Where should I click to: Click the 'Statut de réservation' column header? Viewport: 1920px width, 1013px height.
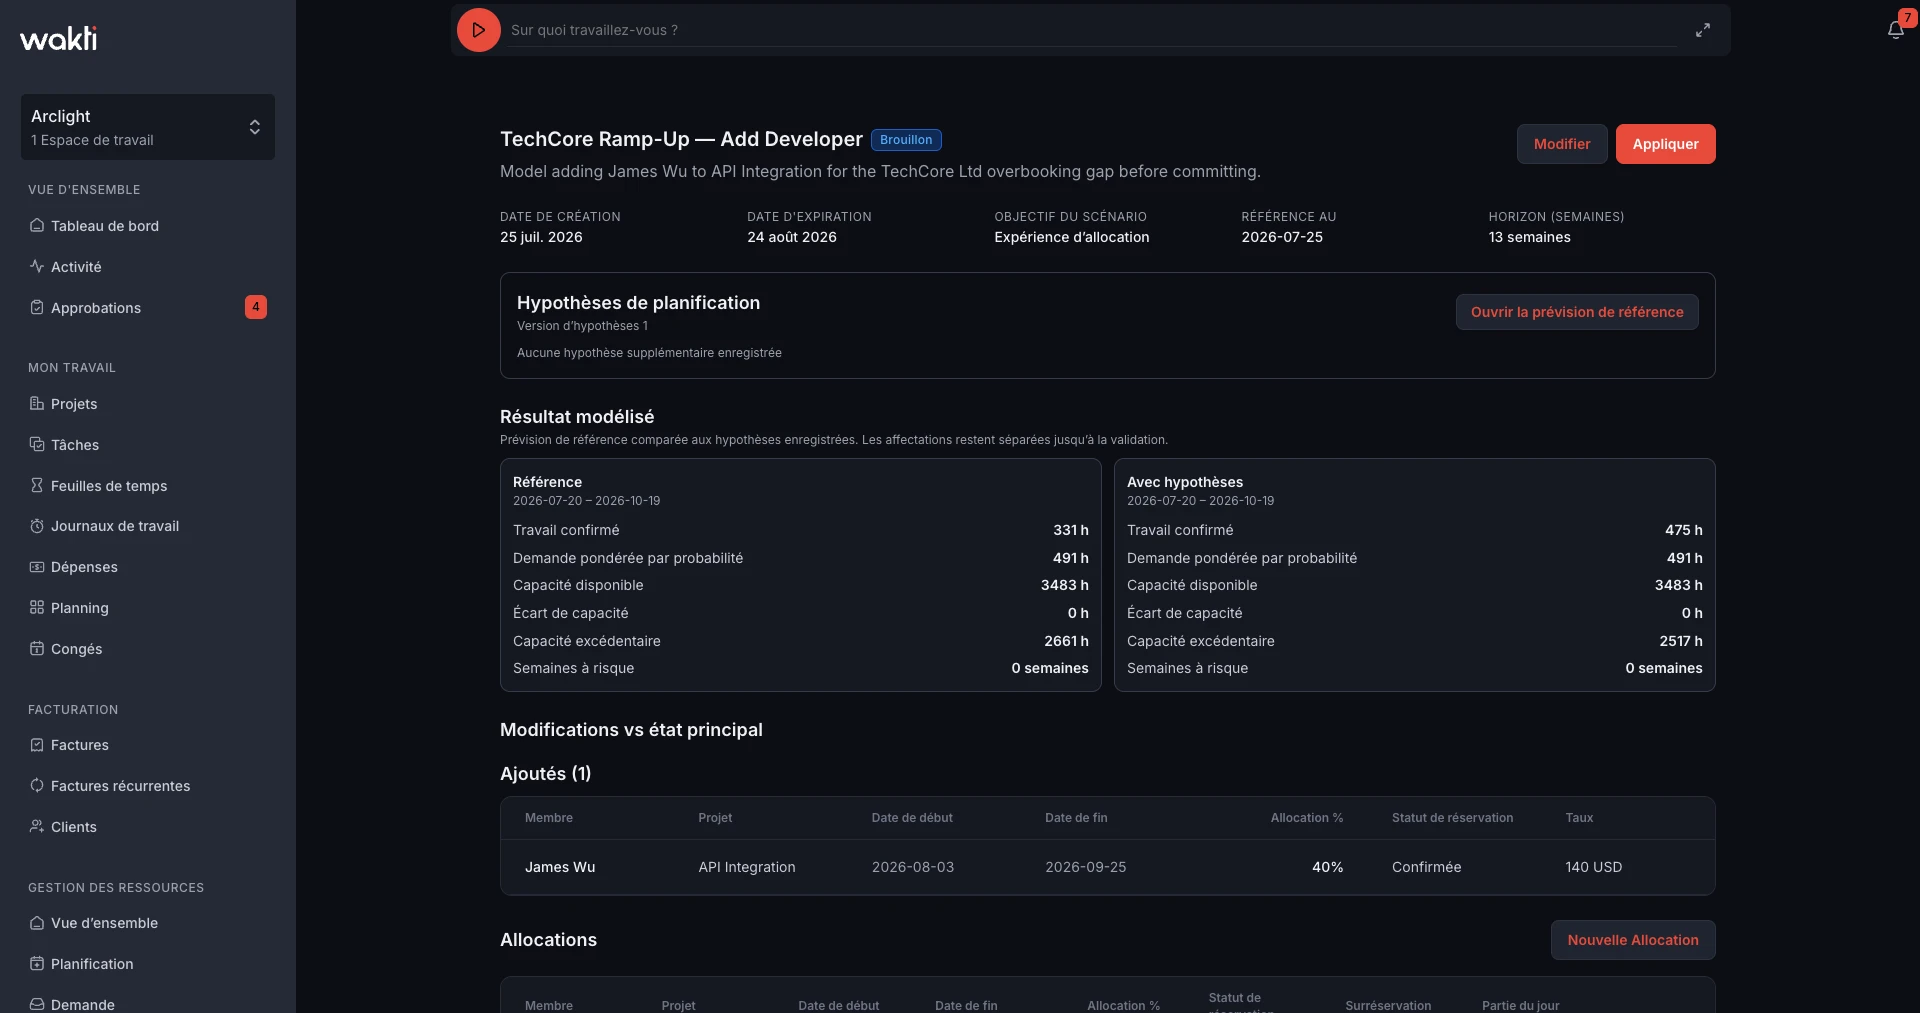(x=1452, y=818)
